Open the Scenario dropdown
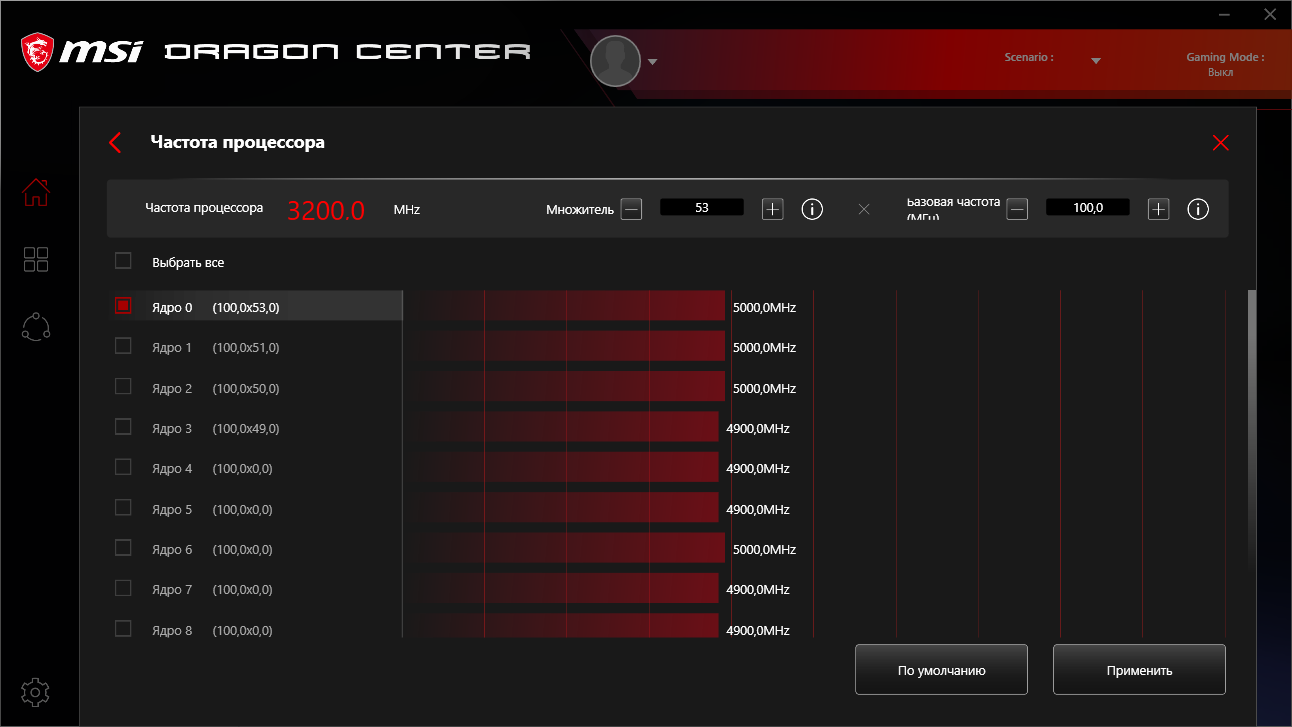Viewport: 1292px width, 727px height. [x=1096, y=61]
